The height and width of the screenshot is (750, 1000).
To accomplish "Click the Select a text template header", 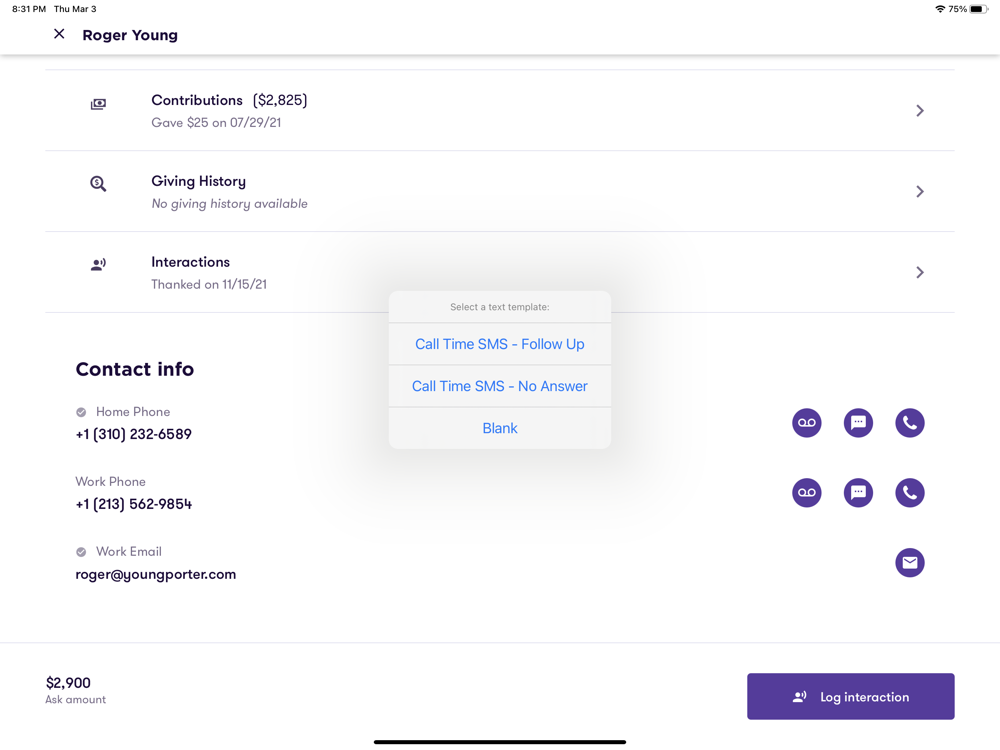I will click(500, 307).
